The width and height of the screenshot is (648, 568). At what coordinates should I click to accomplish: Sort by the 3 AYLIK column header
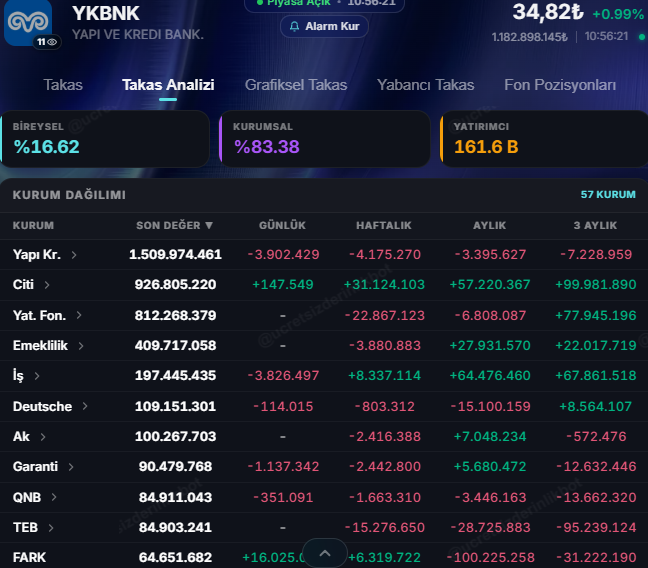[x=595, y=225]
